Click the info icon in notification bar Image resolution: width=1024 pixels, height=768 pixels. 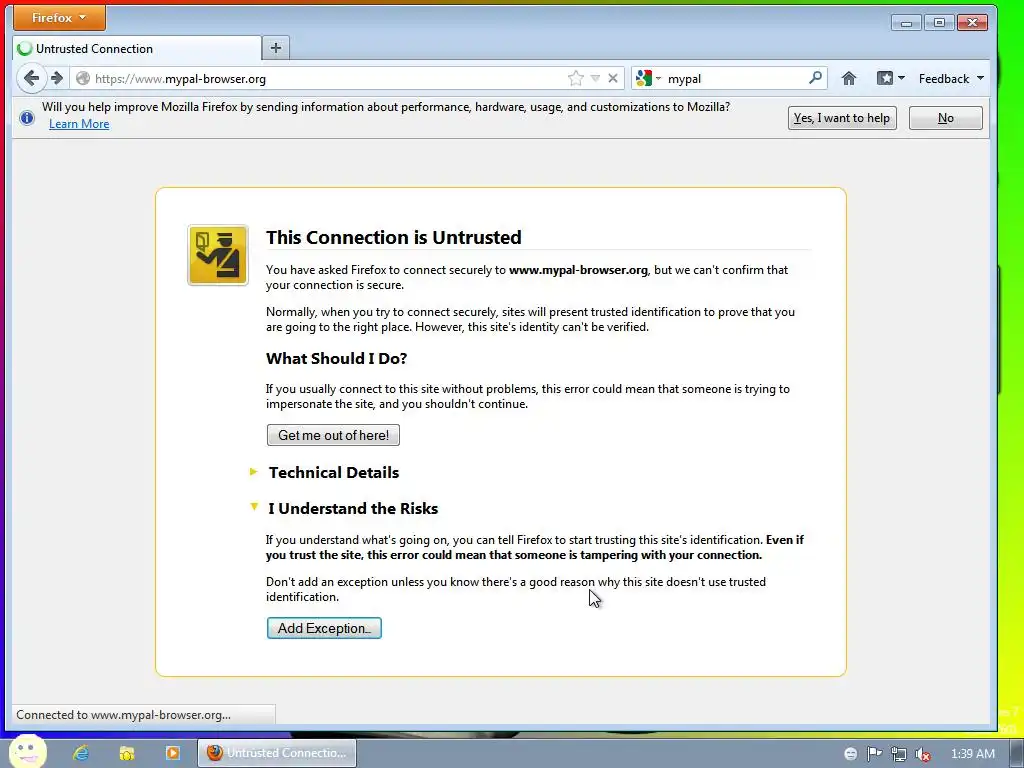[27, 118]
